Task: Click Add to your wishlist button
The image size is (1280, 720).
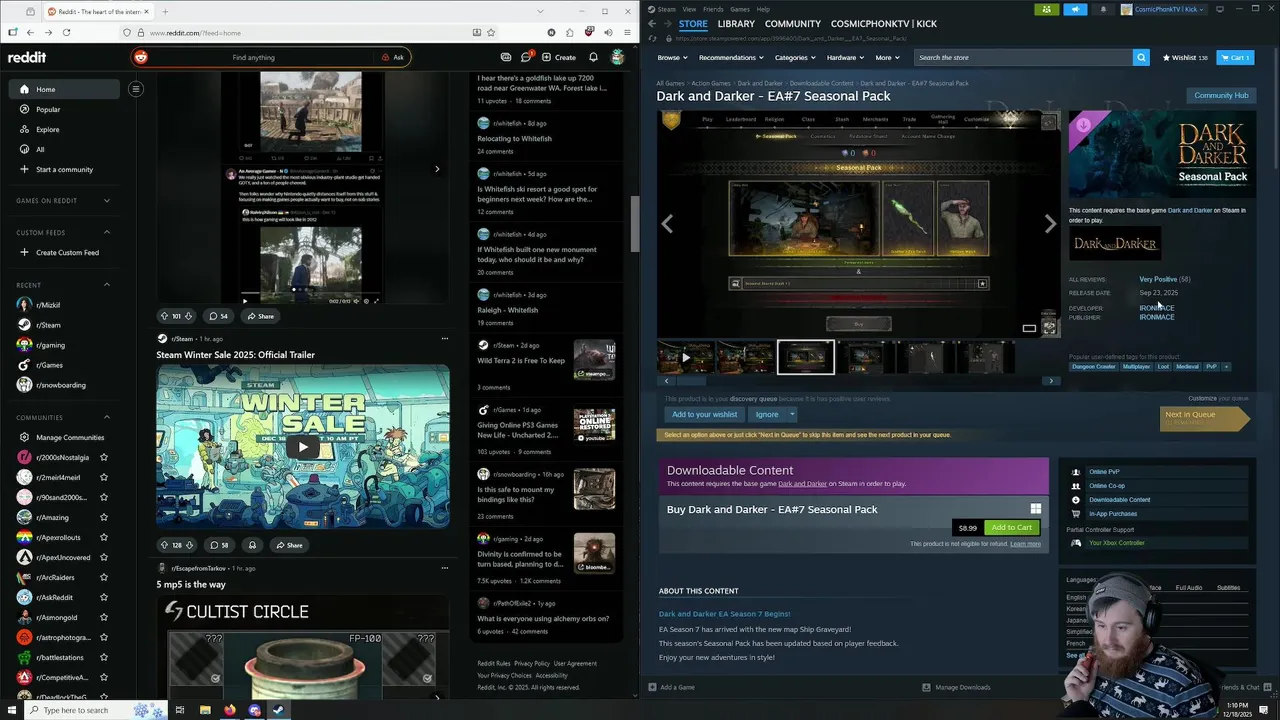Action: [704, 414]
